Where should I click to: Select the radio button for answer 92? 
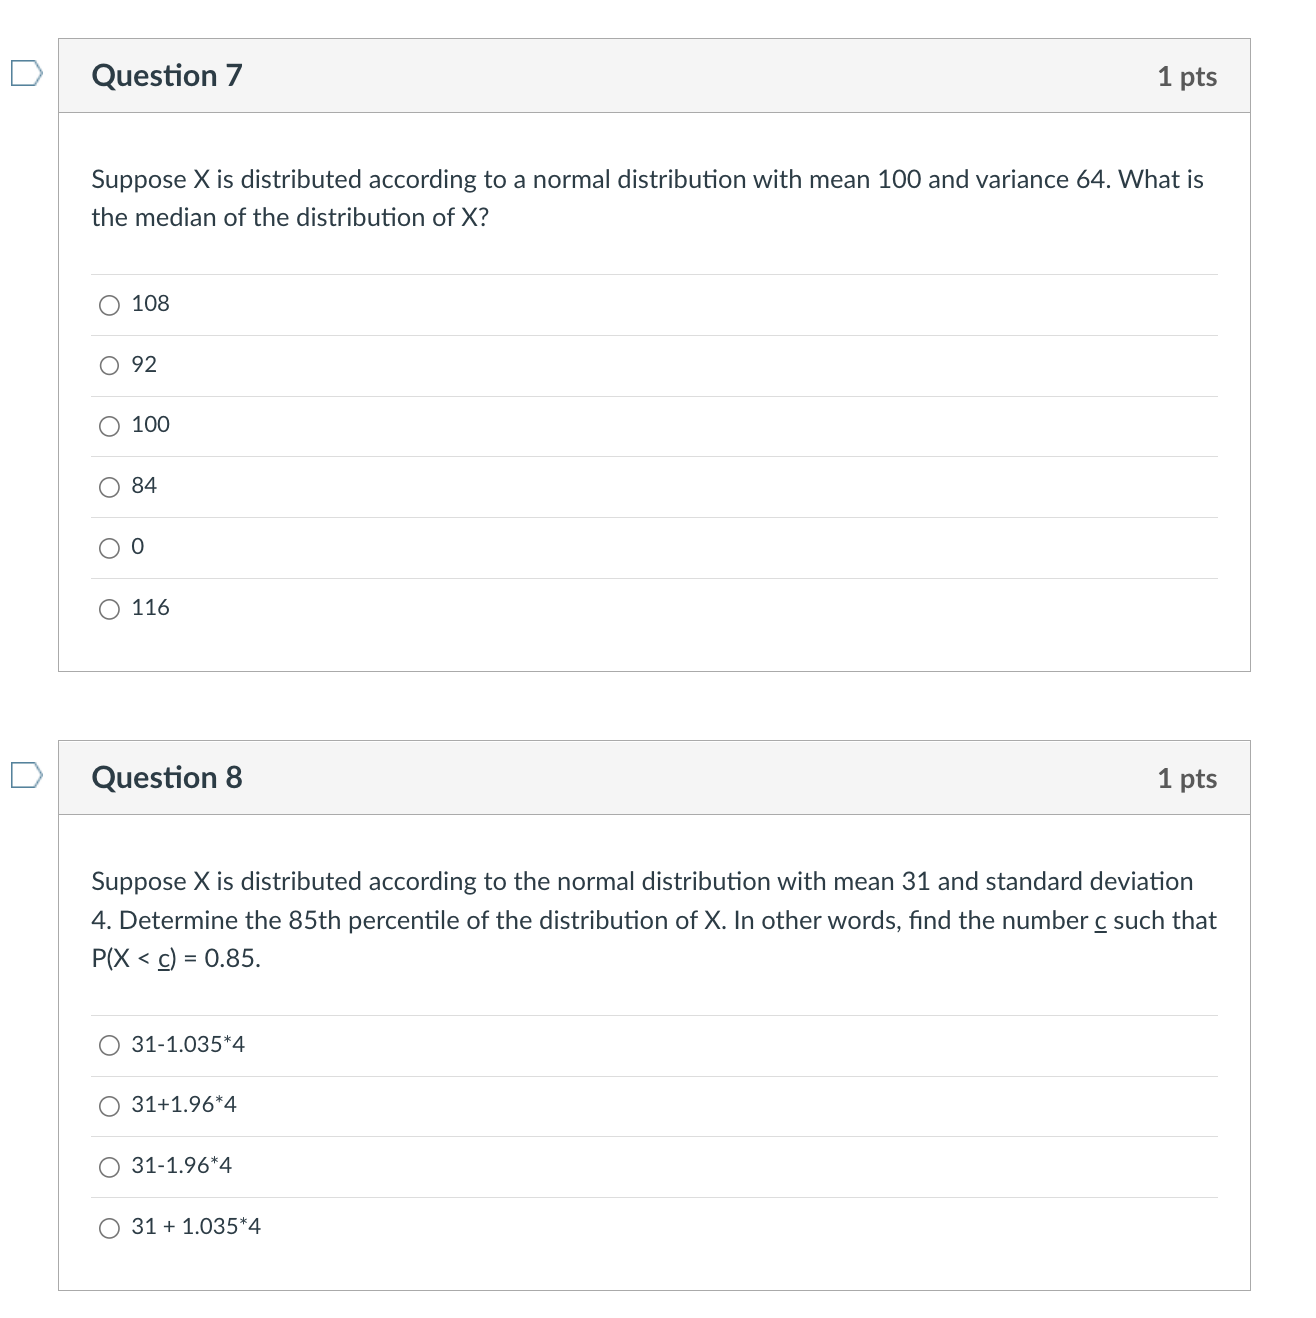tap(109, 366)
